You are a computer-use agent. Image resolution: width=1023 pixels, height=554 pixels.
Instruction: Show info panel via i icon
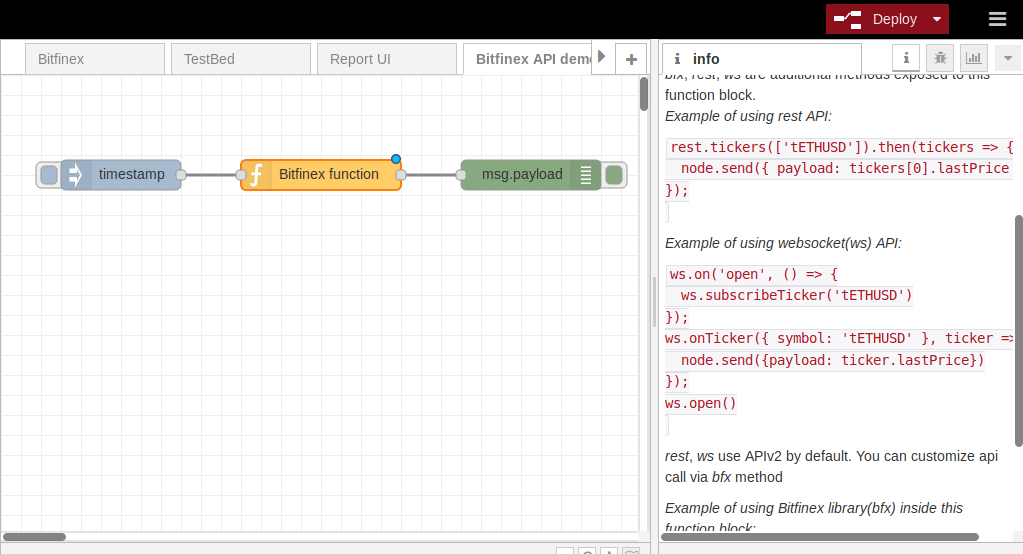coord(906,58)
